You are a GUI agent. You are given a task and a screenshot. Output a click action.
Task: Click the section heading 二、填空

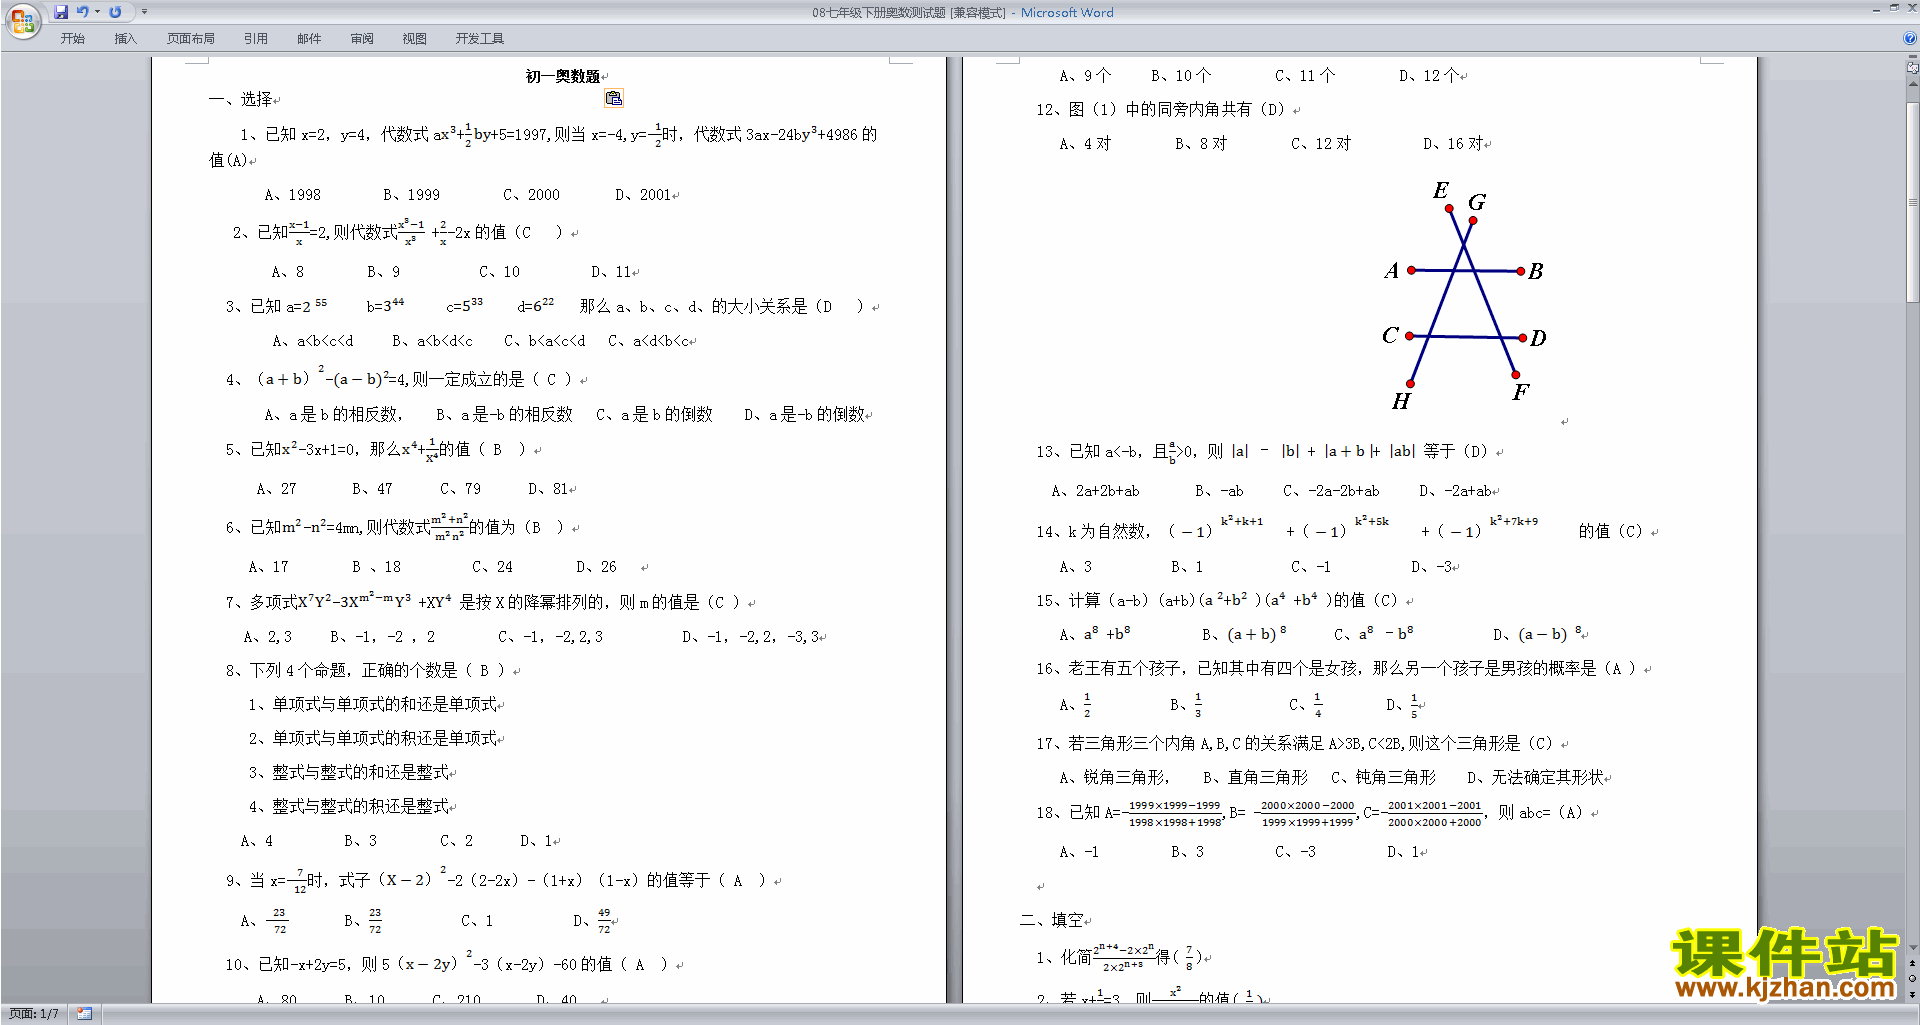point(1052,920)
